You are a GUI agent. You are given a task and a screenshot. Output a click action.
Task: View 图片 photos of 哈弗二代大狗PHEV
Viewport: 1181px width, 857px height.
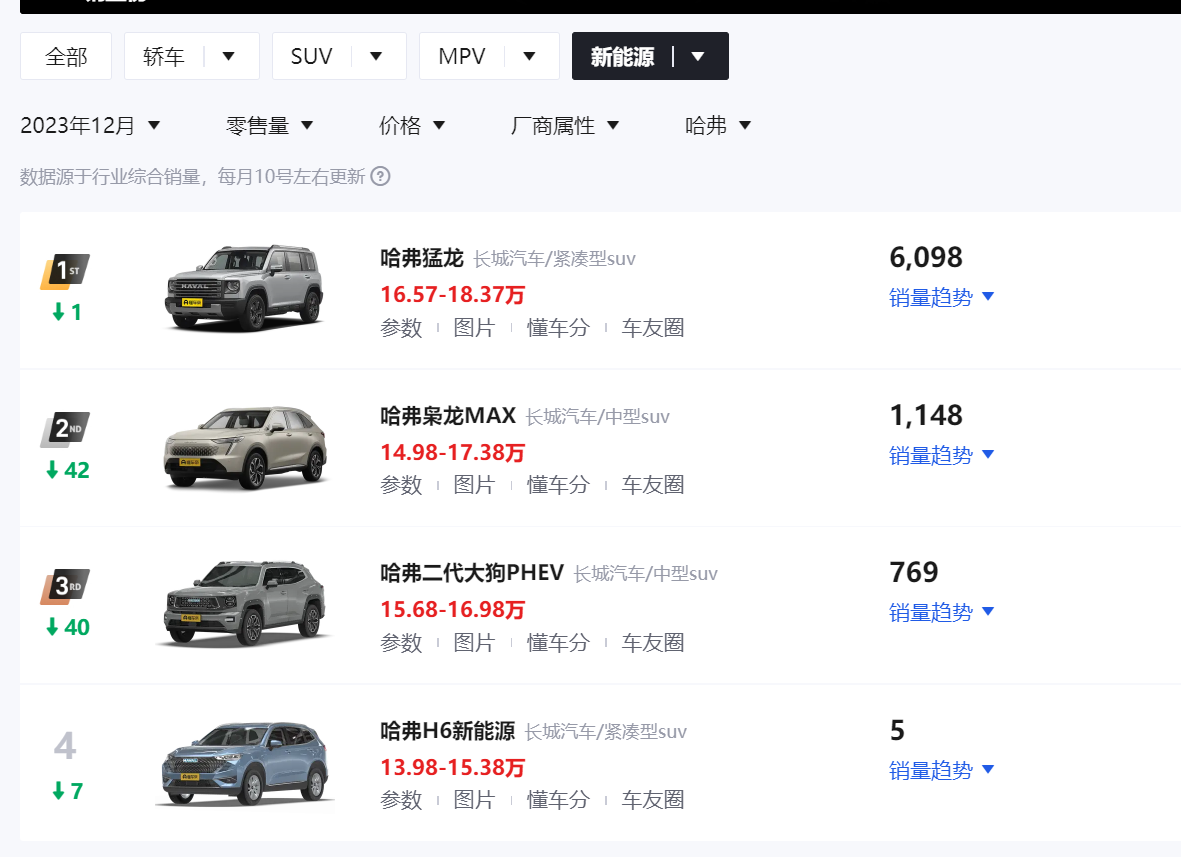tap(474, 642)
